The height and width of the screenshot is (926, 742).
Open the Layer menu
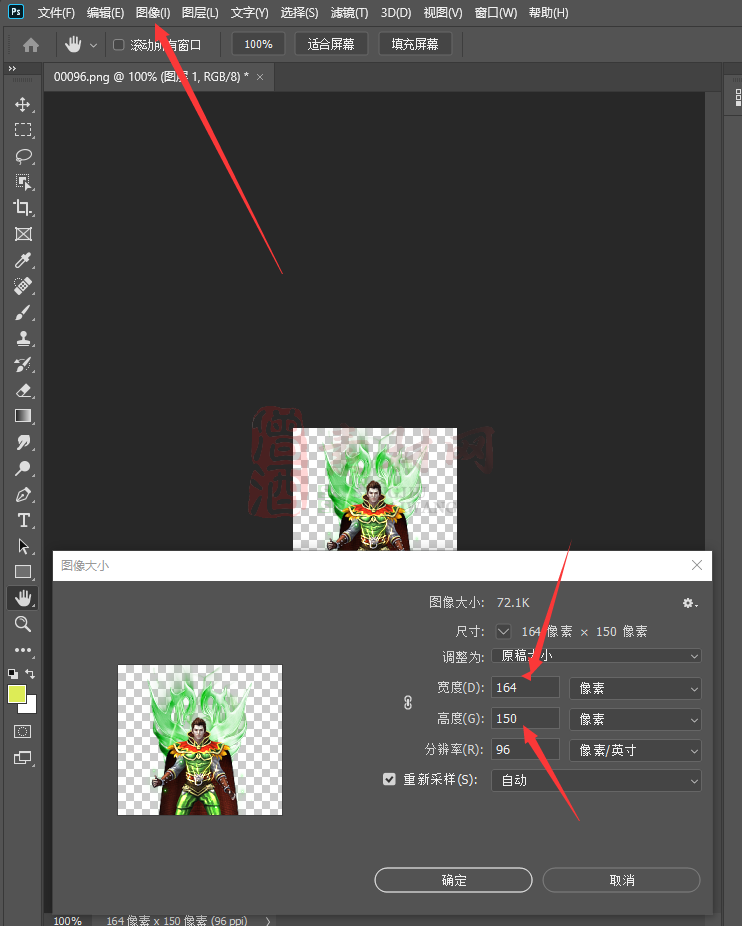tap(200, 12)
